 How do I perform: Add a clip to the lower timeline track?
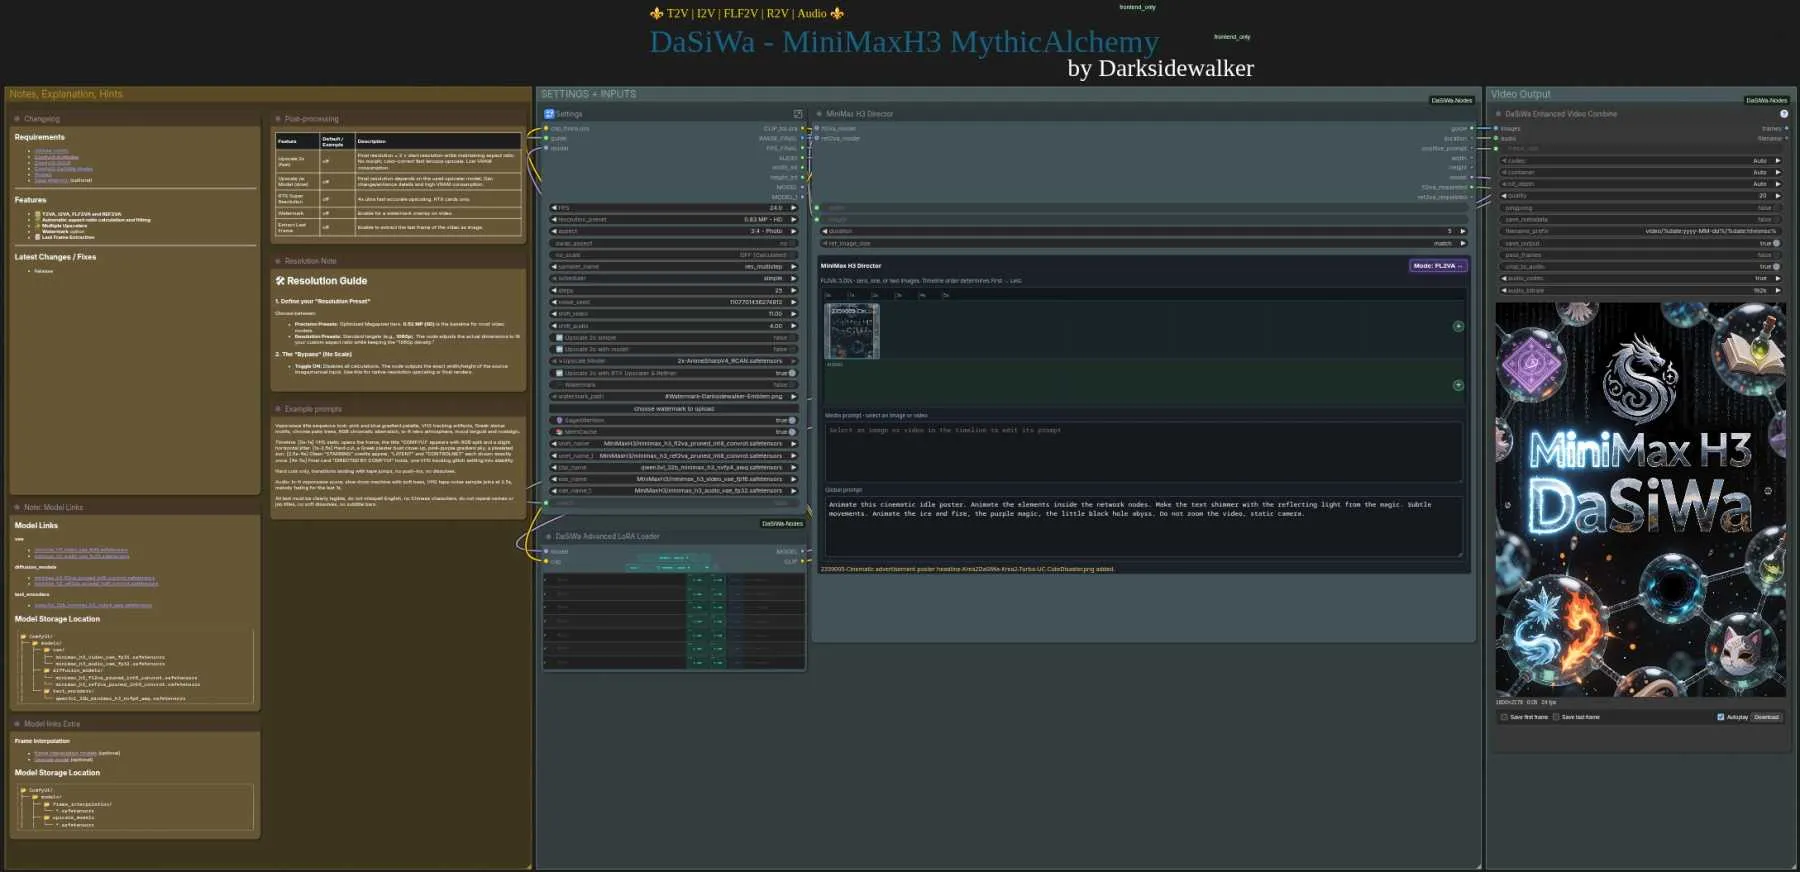coord(1458,385)
